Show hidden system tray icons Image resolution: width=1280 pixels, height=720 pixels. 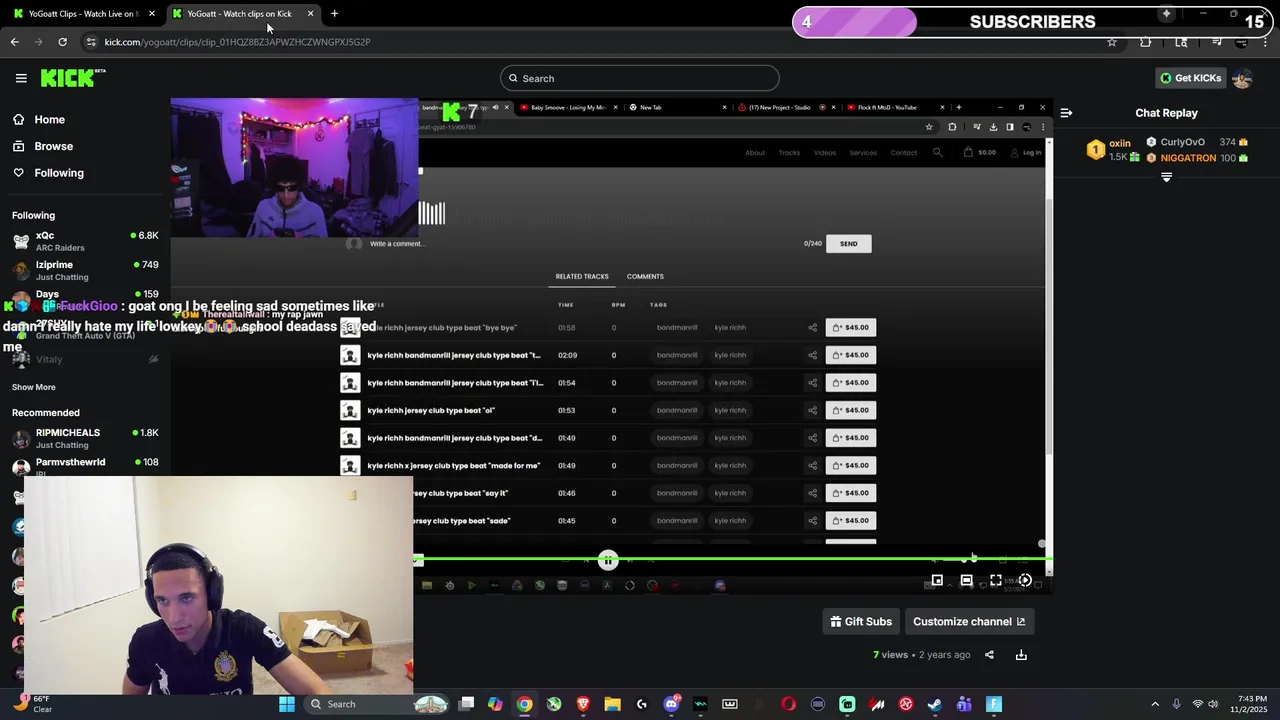[x=1155, y=704]
